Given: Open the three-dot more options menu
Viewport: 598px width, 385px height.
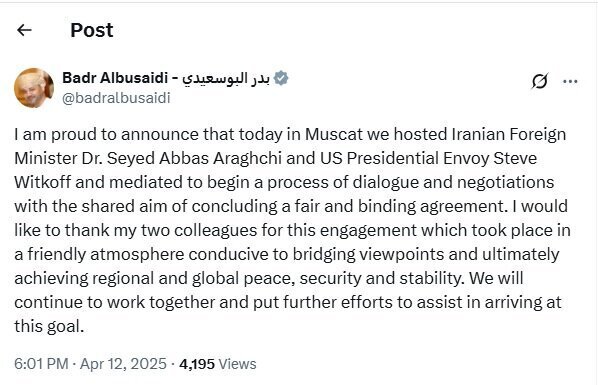Looking at the screenshot, I should [x=570, y=81].
